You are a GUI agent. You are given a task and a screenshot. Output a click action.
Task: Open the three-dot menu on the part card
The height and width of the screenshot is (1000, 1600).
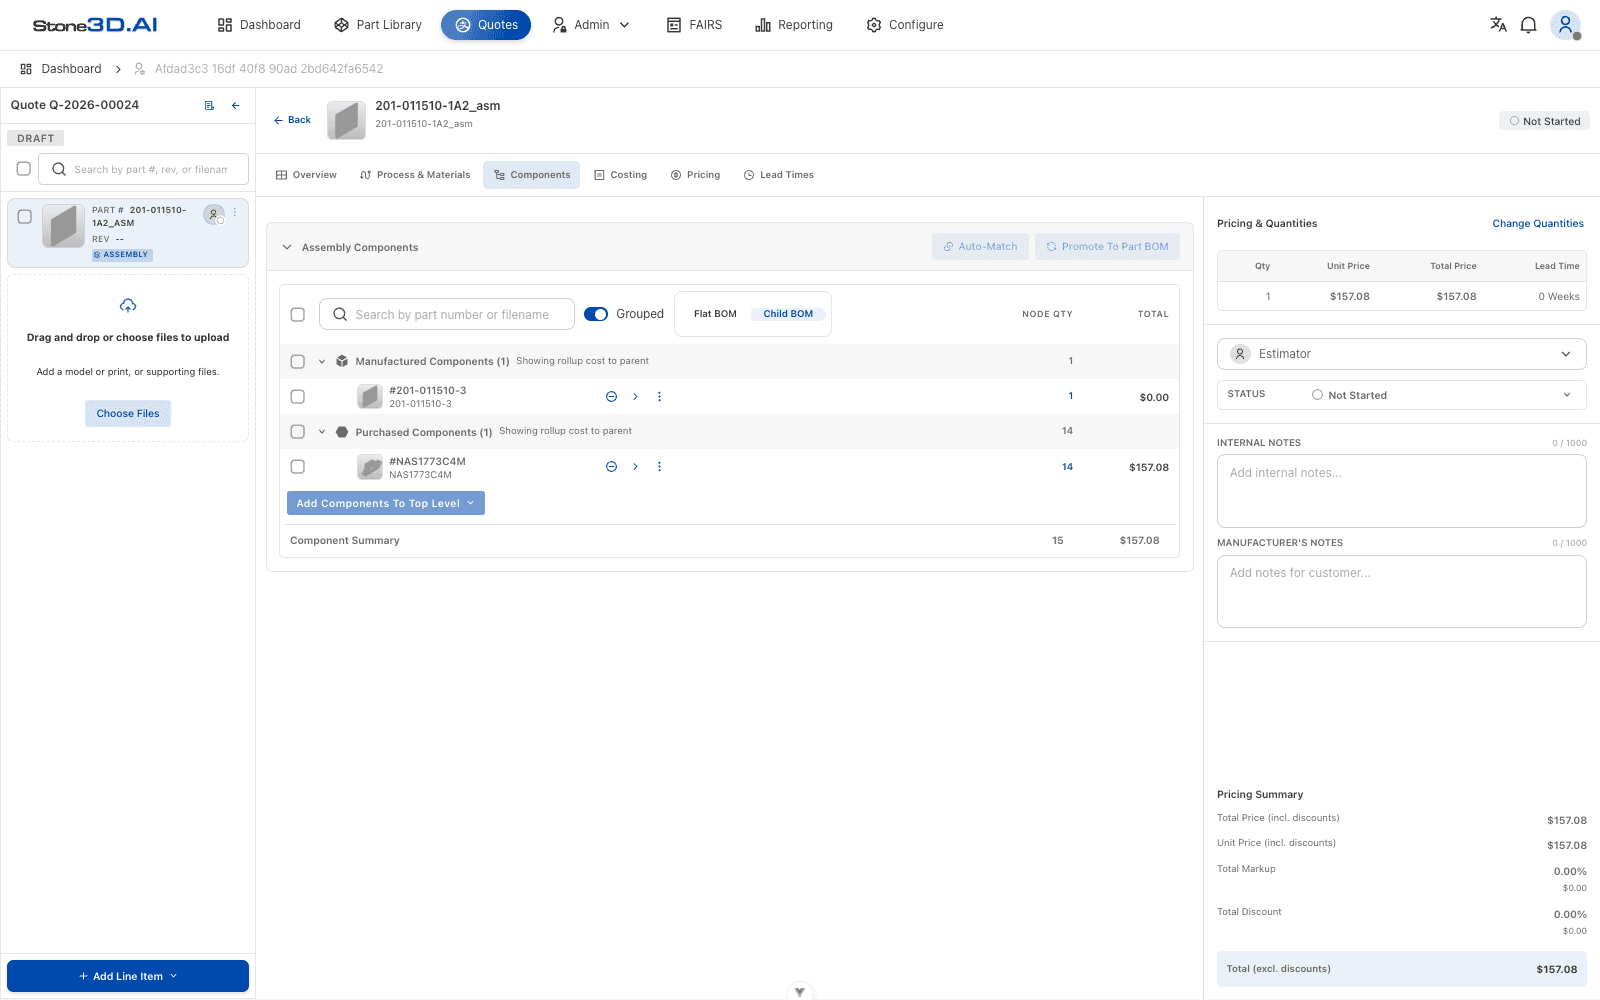[x=235, y=212]
